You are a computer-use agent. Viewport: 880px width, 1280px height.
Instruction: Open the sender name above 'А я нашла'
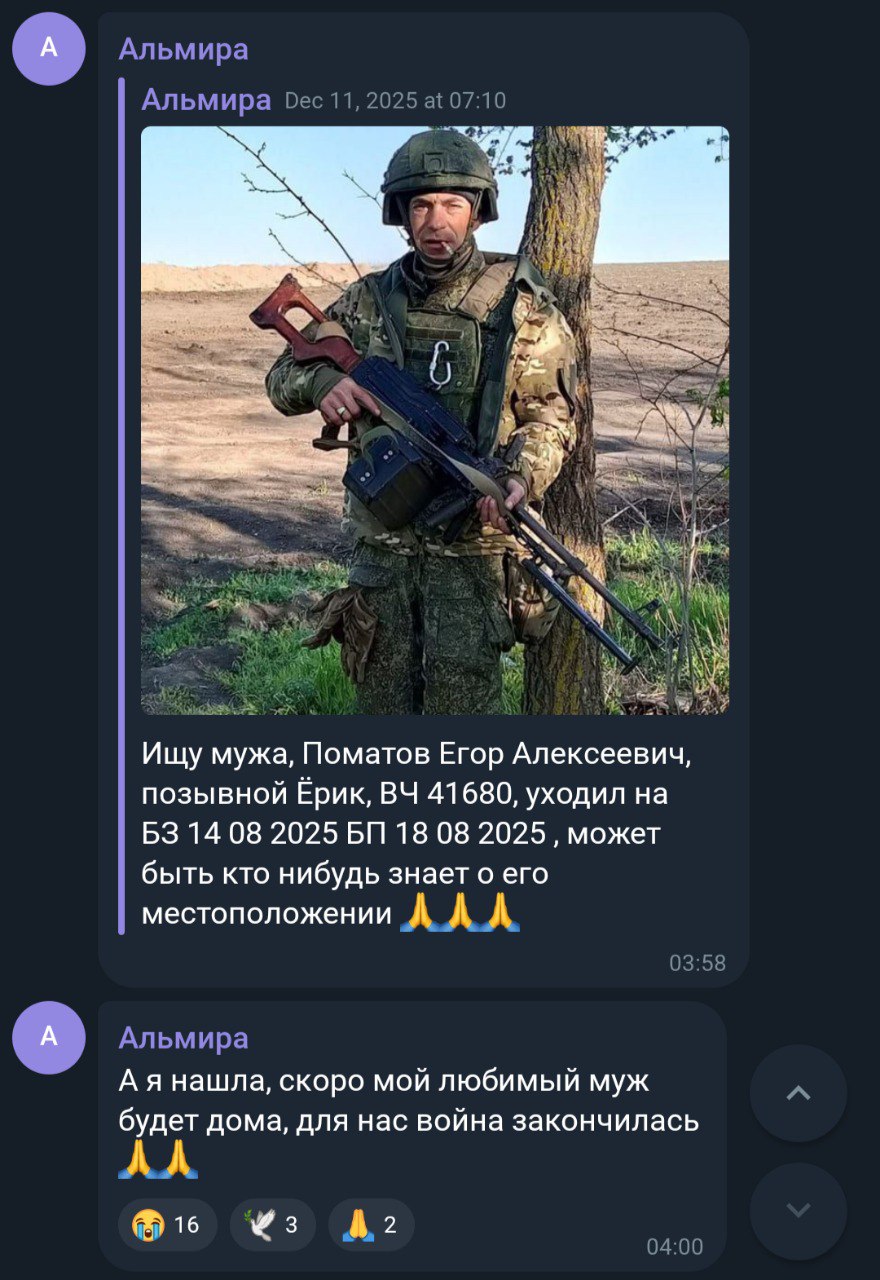pyautogui.click(x=184, y=1037)
